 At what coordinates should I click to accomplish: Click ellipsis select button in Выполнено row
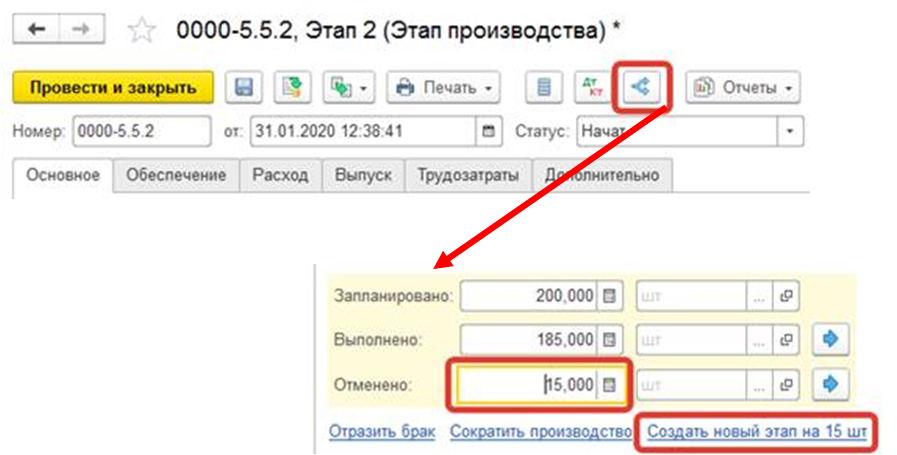pyautogui.click(x=759, y=340)
